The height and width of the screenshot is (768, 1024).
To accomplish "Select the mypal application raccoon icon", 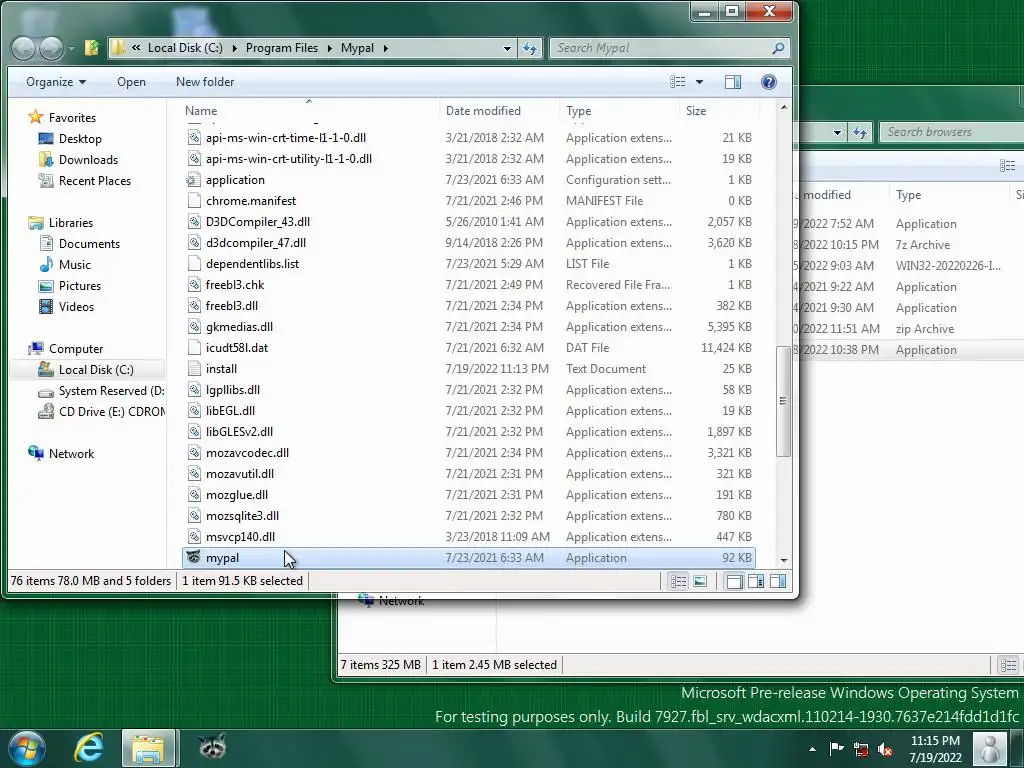I will 193,557.
